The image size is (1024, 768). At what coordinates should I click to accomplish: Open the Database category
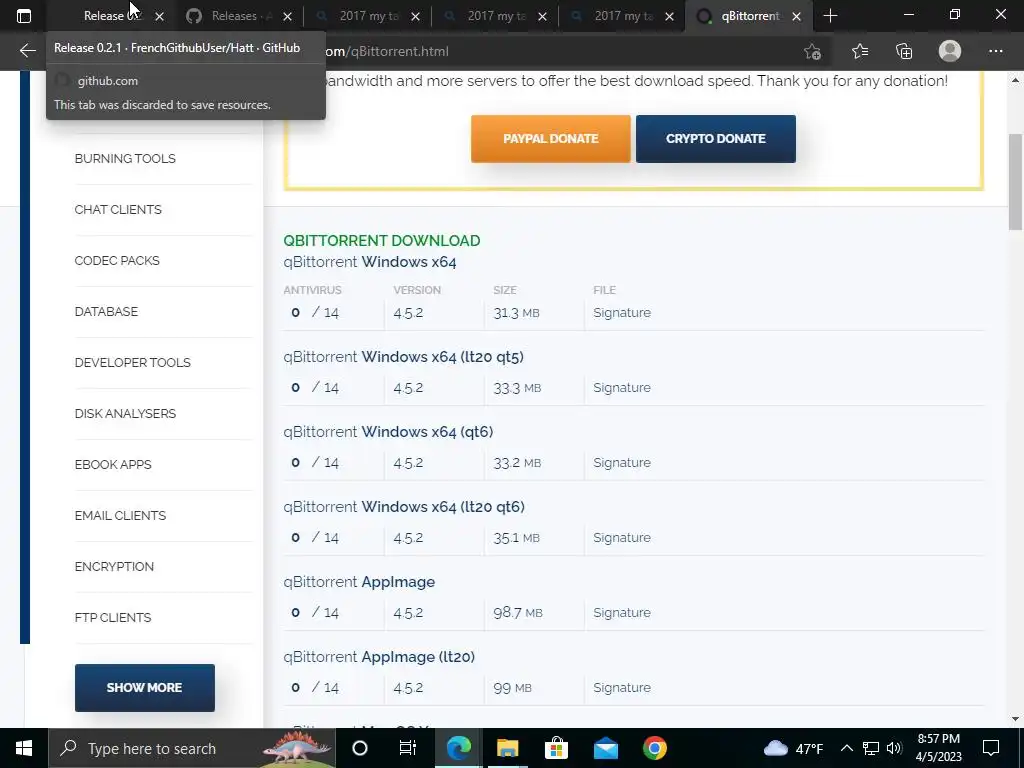pos(106,312)
